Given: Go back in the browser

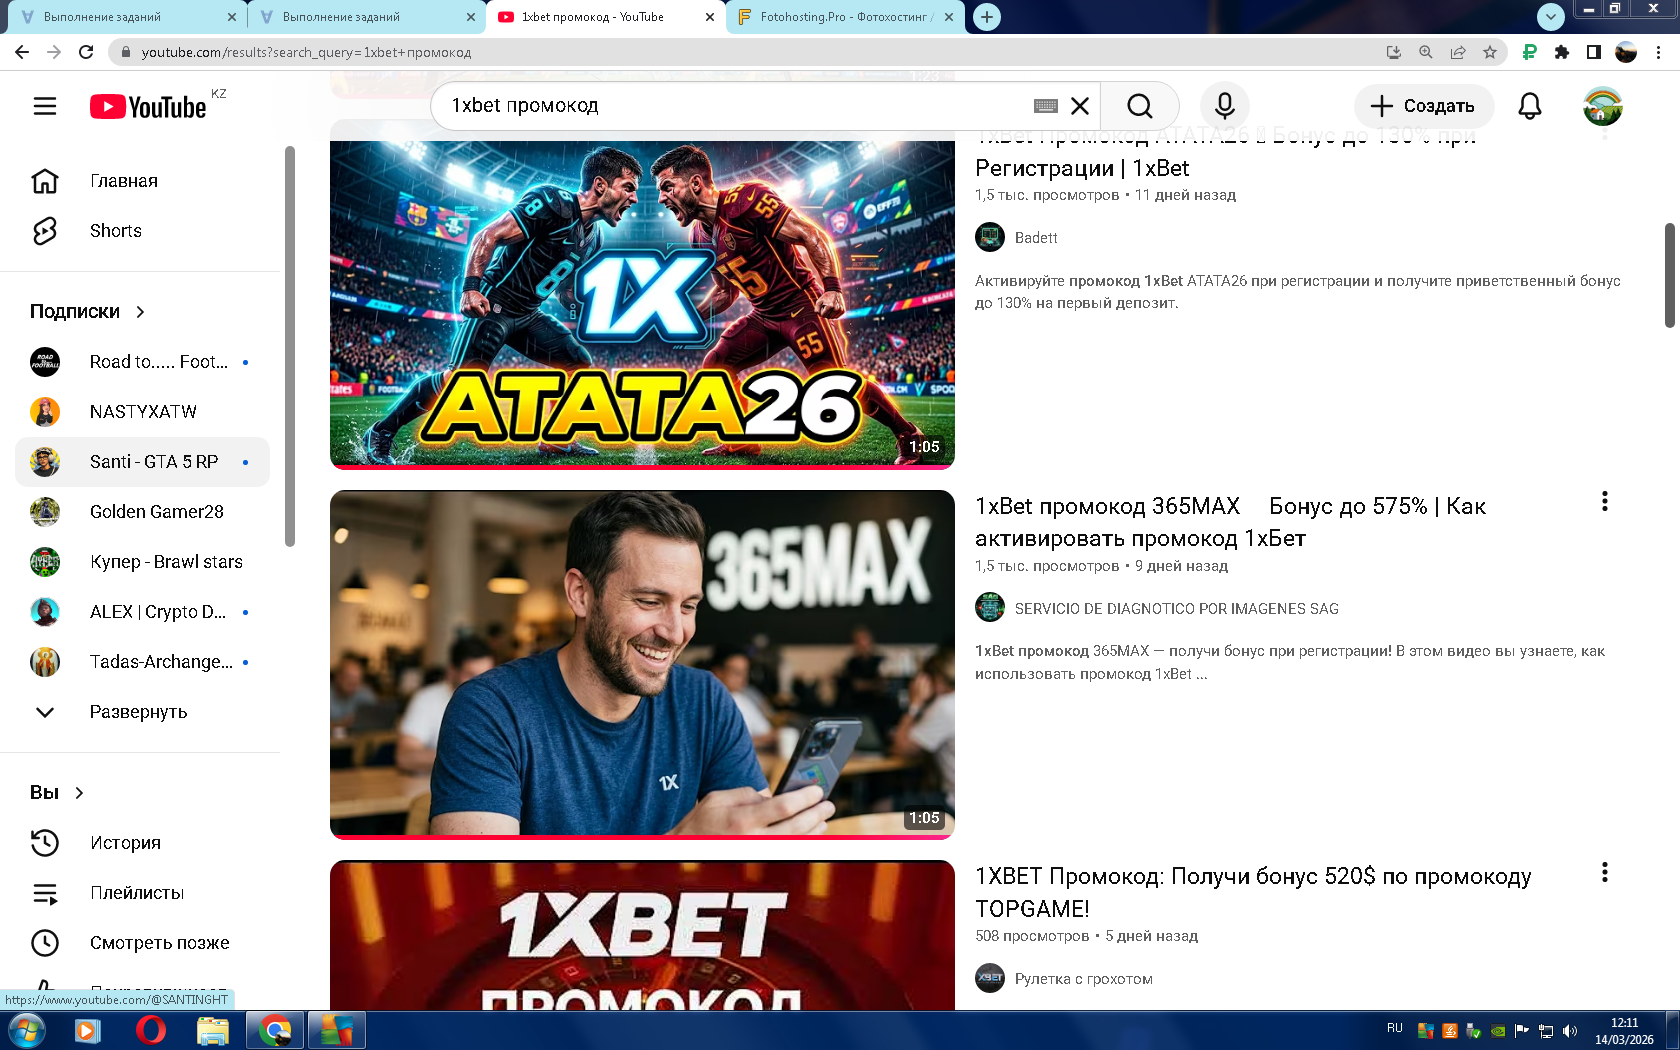Looking at the screenshot, I should [x=22, y=52].
